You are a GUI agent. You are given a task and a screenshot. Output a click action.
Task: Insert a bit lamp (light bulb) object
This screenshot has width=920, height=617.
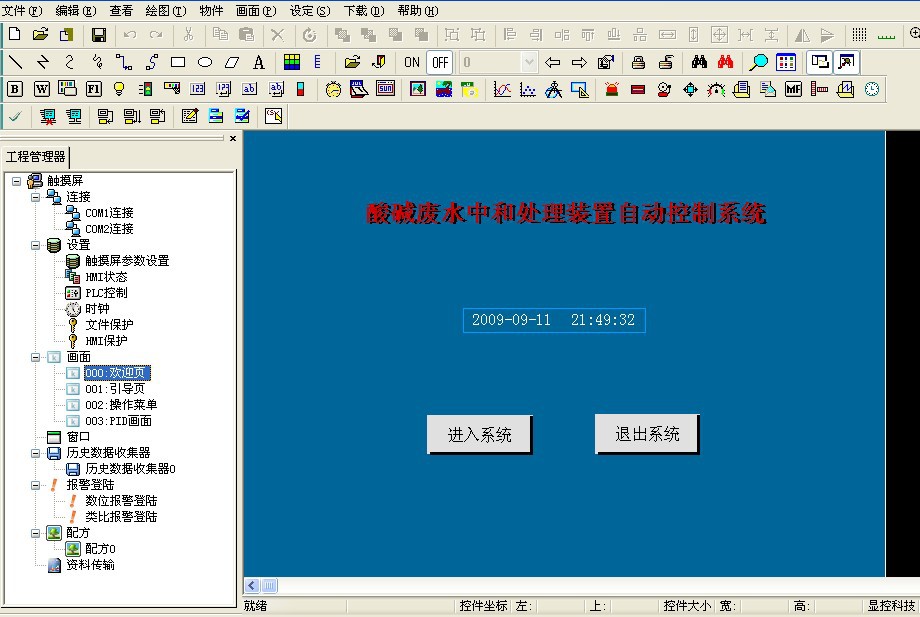(119, 89)
